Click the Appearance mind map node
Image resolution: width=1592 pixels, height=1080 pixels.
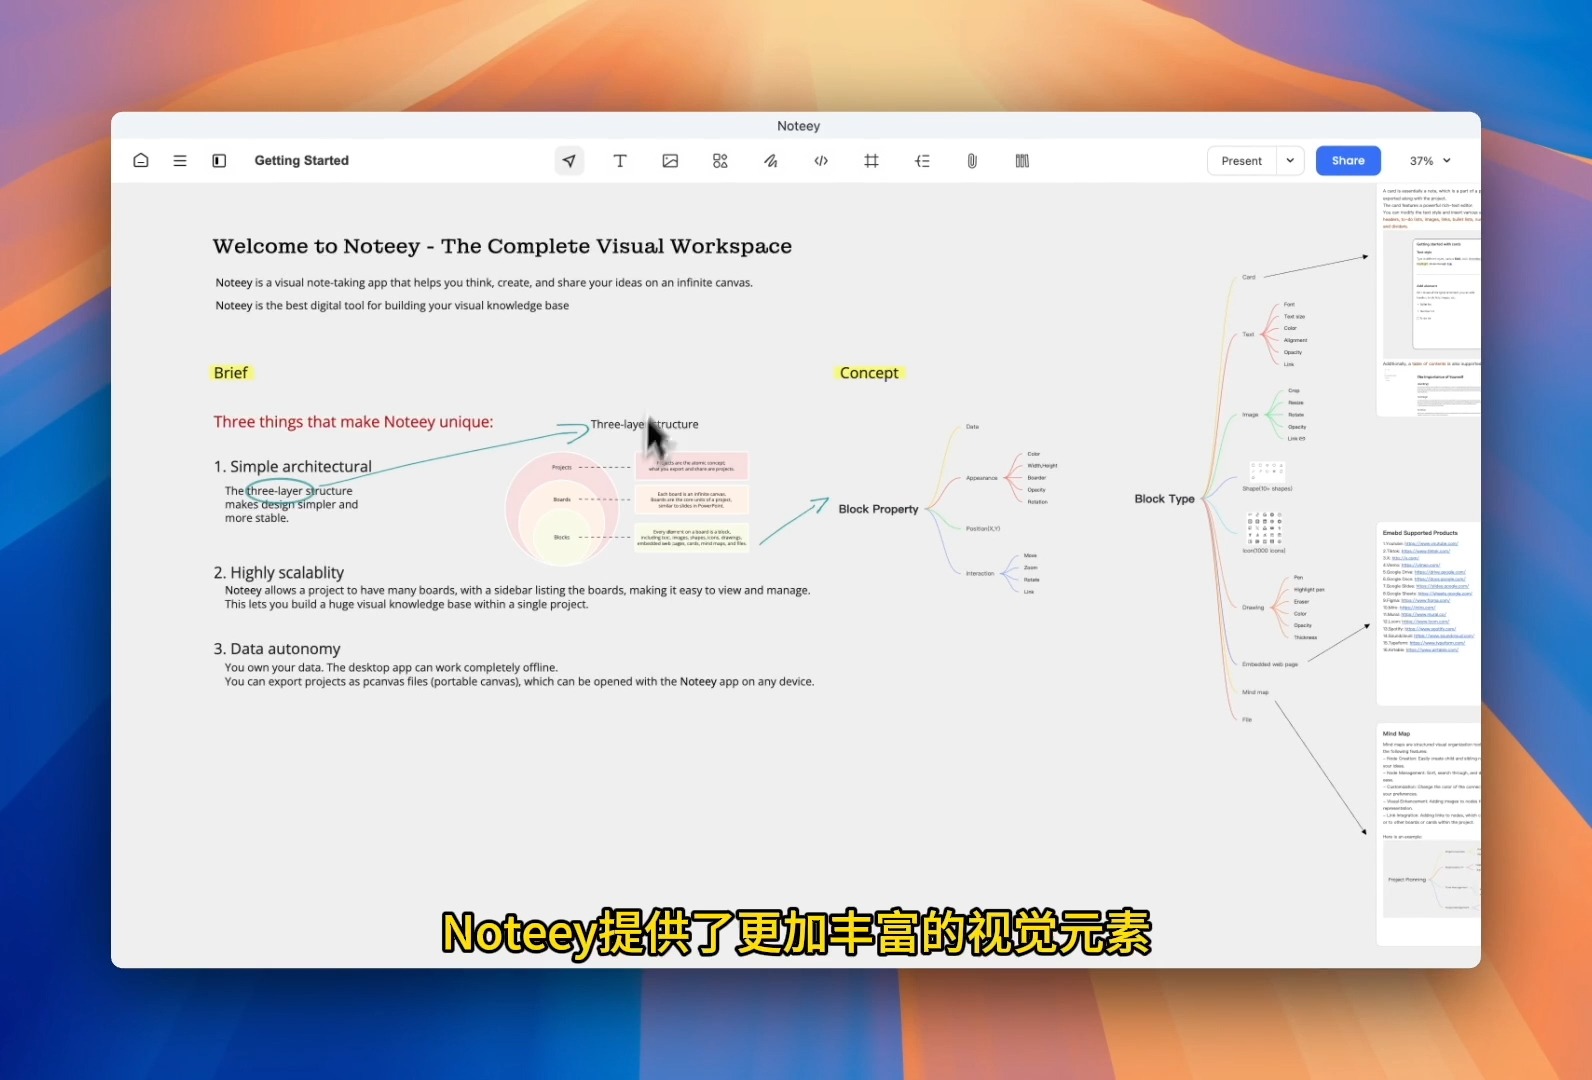981,478
